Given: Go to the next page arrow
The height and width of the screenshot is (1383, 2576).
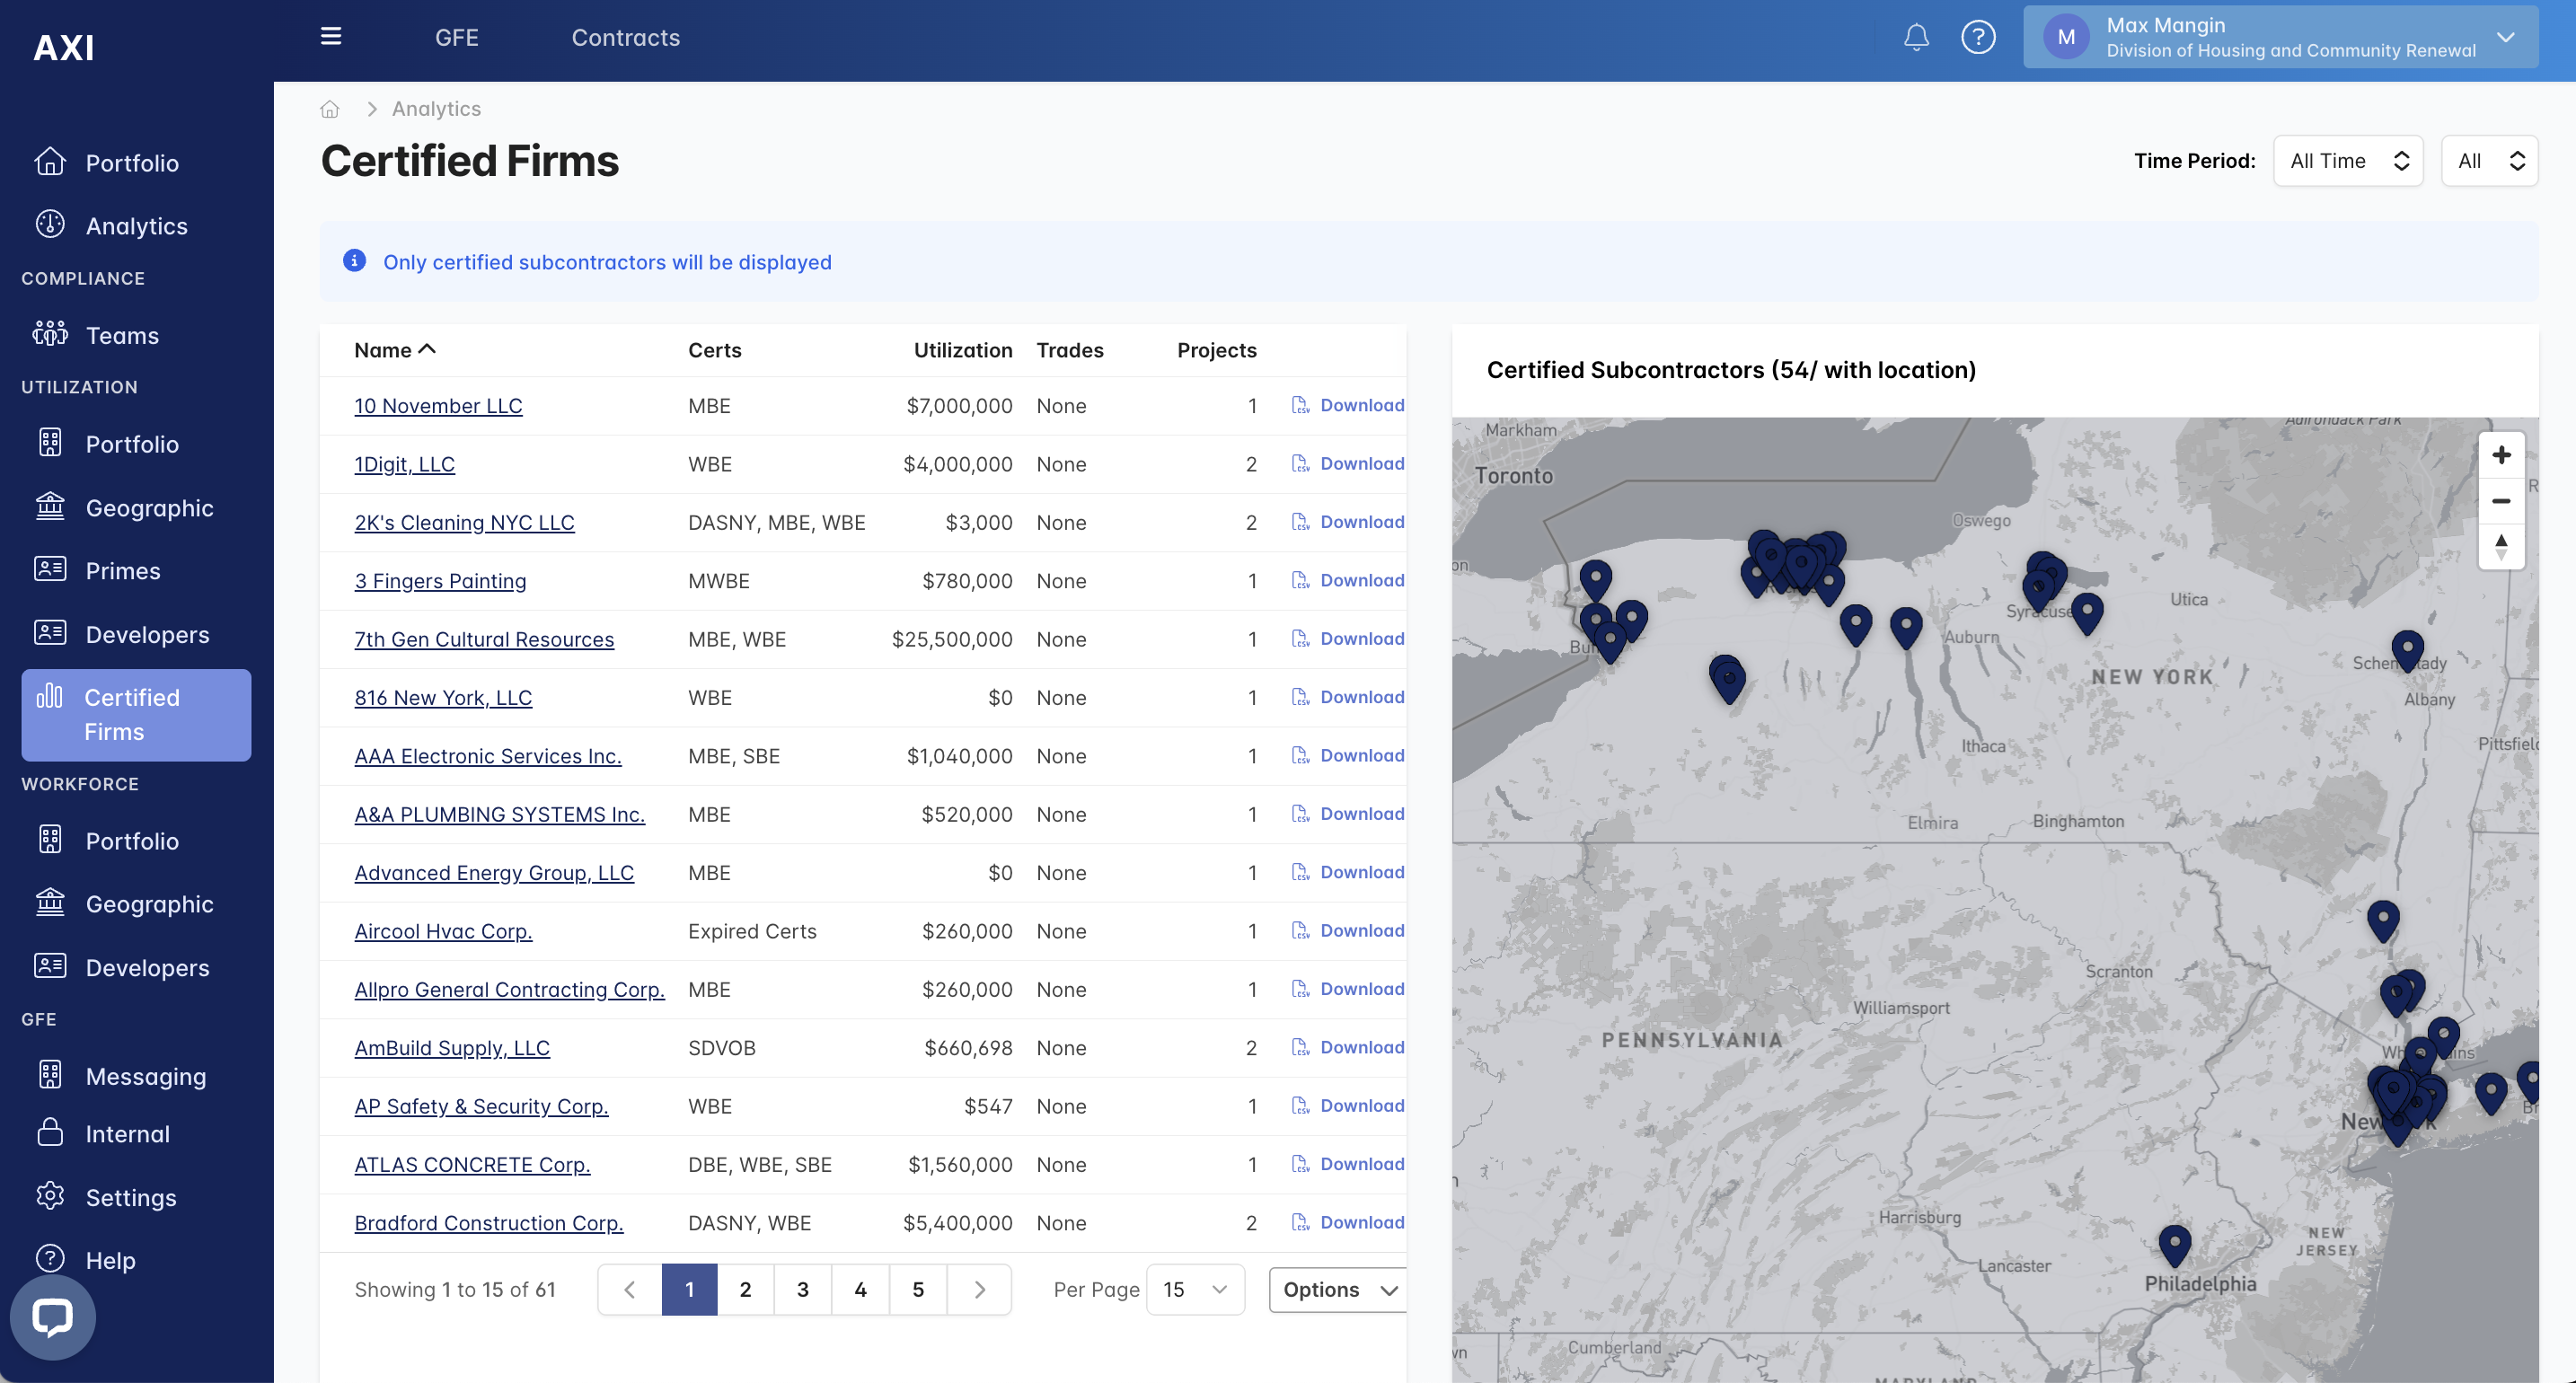Looking at the screenshot, I should 979,1289.
